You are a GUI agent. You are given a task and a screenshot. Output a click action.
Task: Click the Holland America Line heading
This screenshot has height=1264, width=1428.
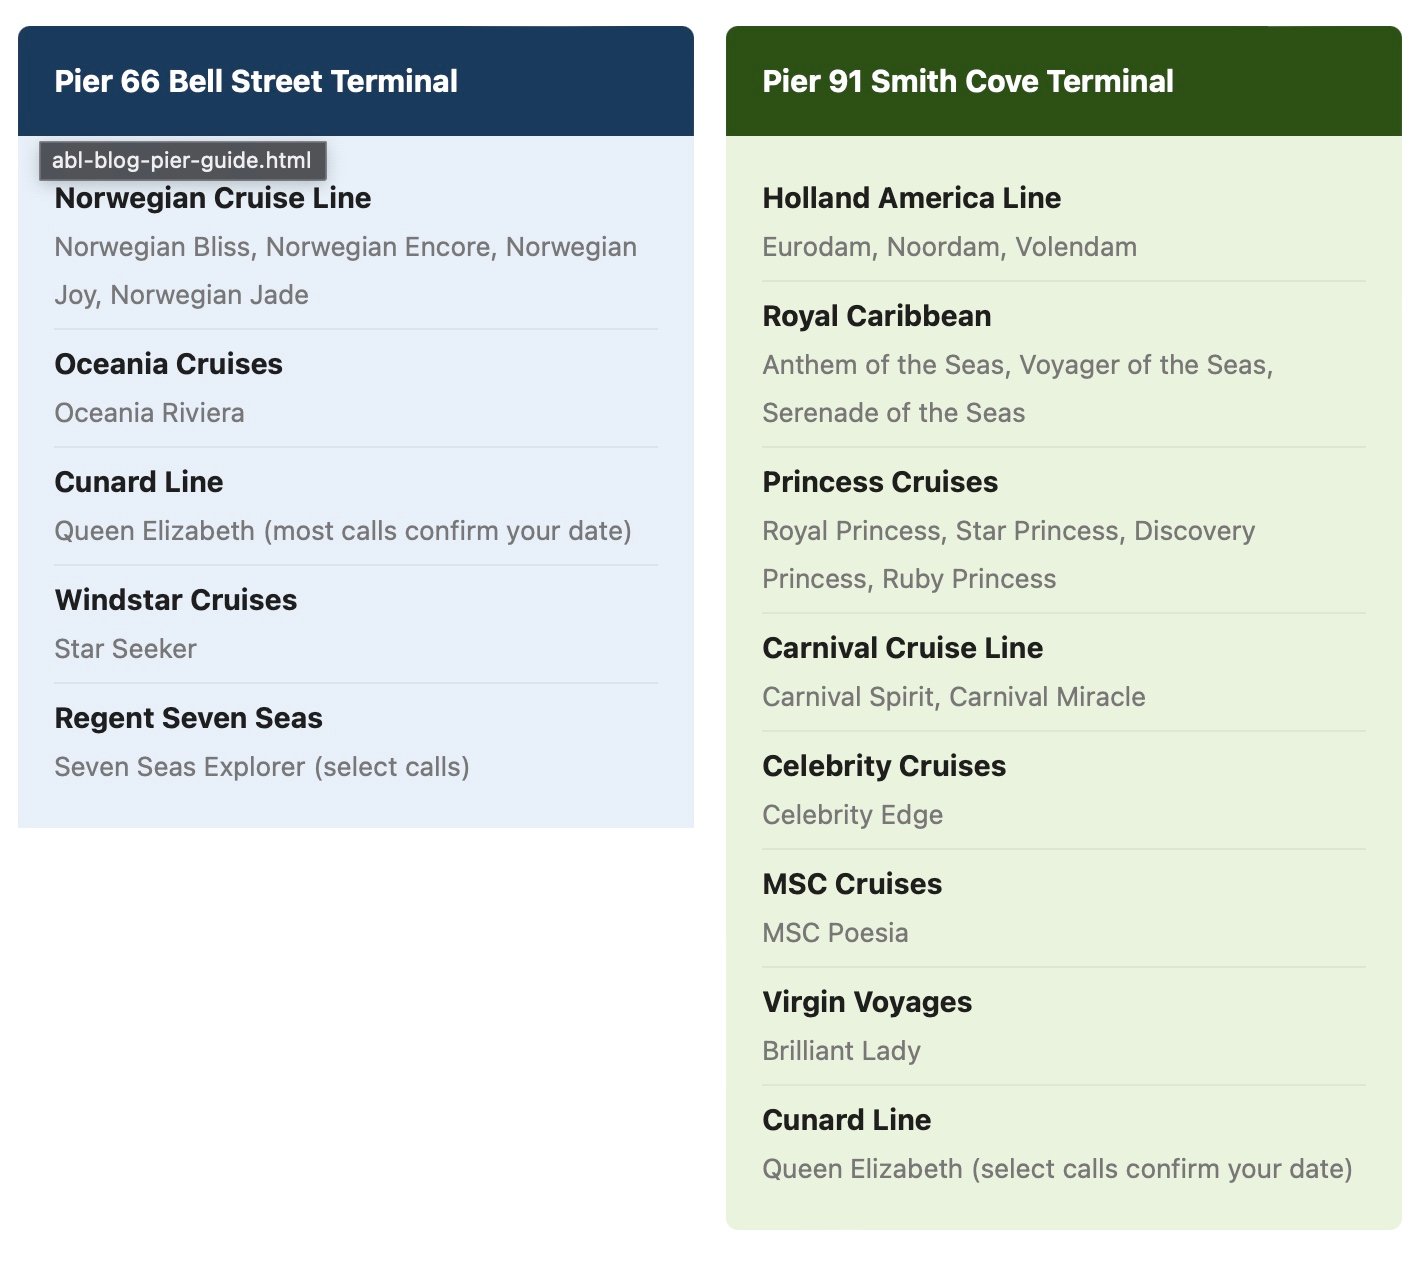[x=912, y=198]
